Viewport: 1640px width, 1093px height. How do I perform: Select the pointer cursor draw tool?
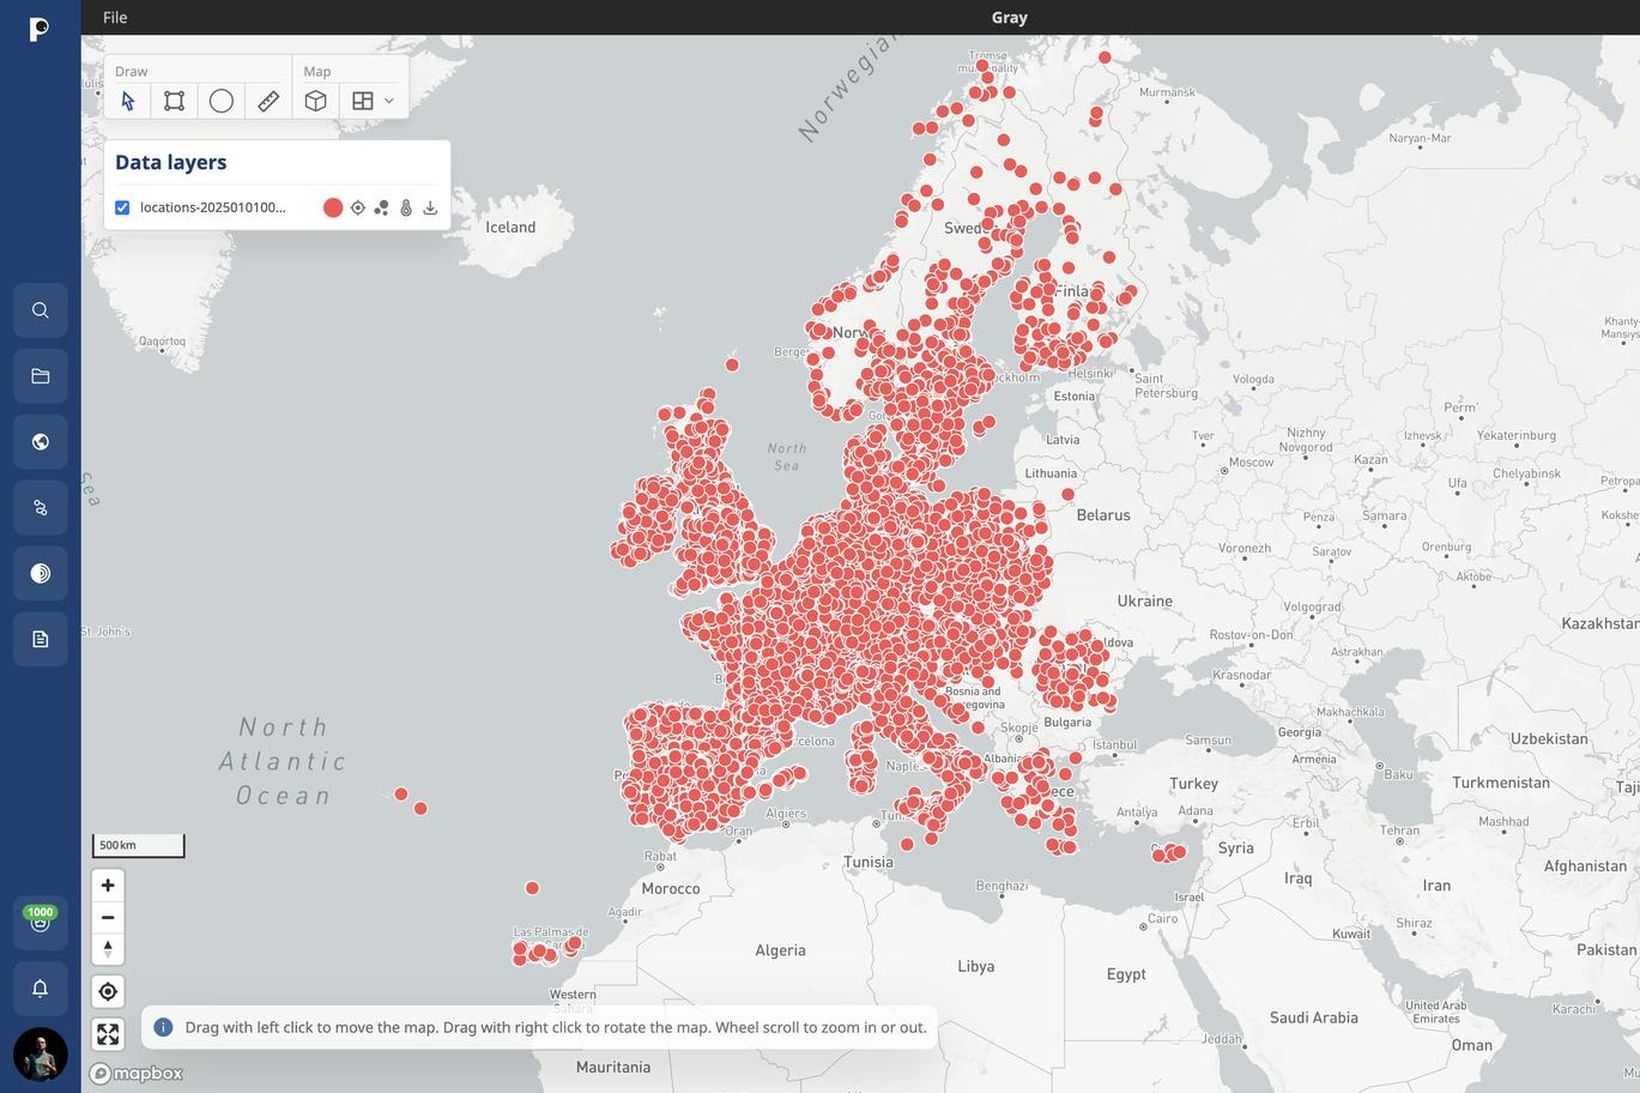click(x=128, y=101)
